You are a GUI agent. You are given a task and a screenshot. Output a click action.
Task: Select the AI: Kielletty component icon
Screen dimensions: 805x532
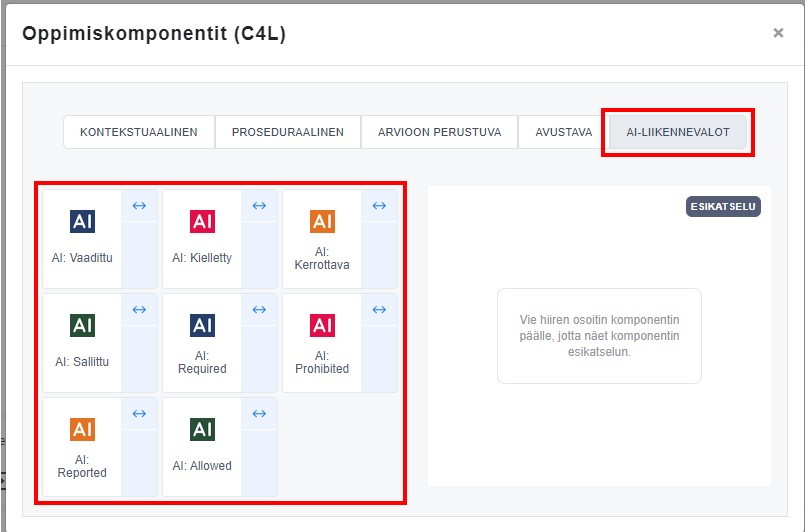[x=202, y=221]
